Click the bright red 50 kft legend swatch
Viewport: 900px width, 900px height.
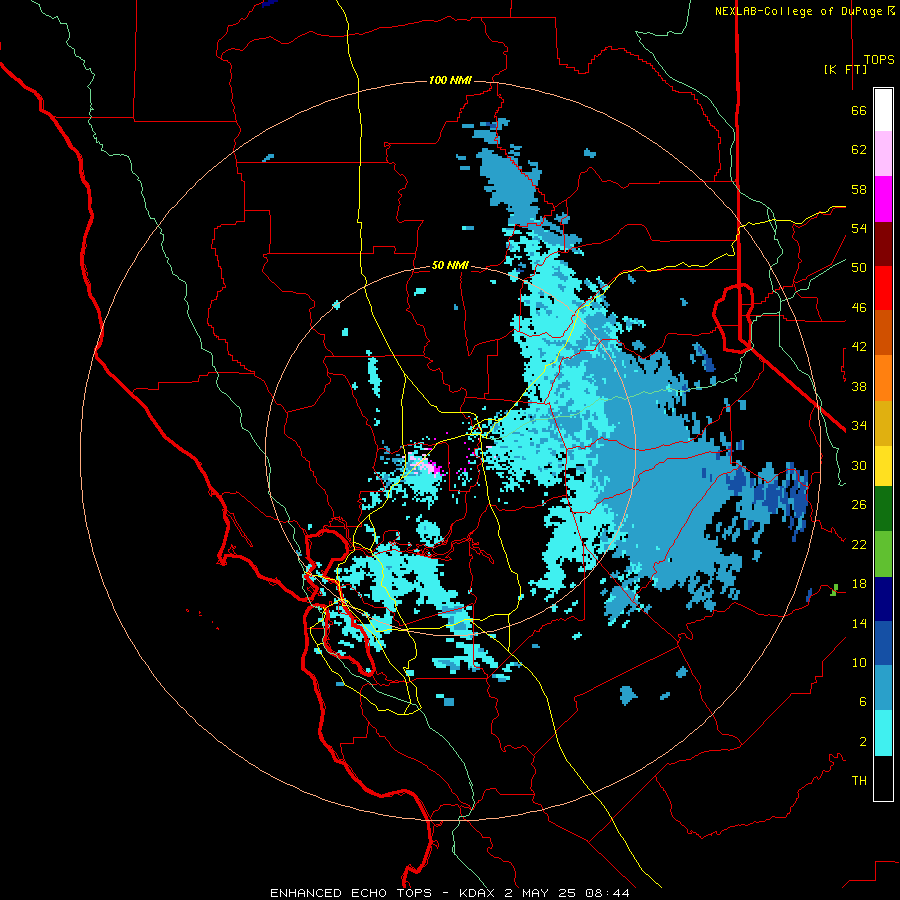(883, 289)
